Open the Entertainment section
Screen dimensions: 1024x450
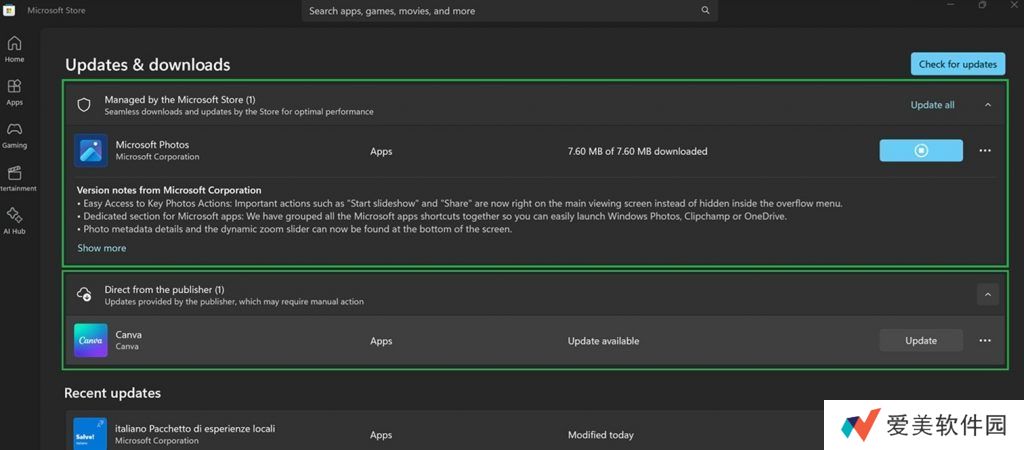[15, 178]
